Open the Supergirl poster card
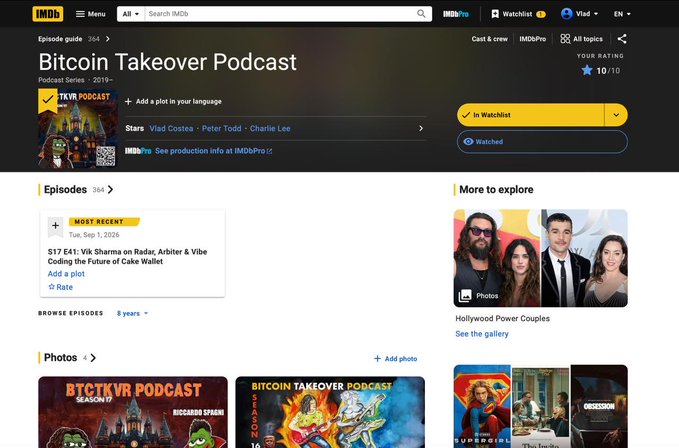Screen dimensions: 679x448 482,406
